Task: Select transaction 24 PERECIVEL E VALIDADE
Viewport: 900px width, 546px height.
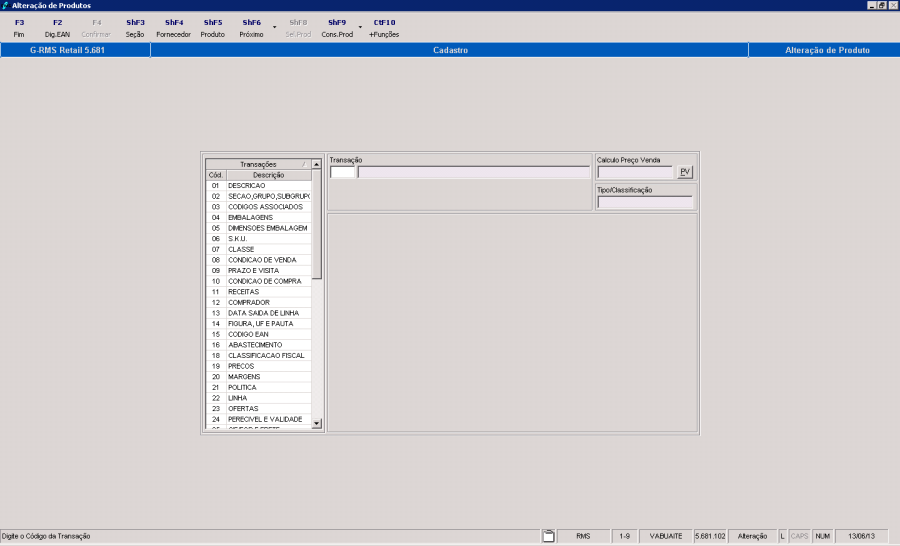Action: click(258, 419)
